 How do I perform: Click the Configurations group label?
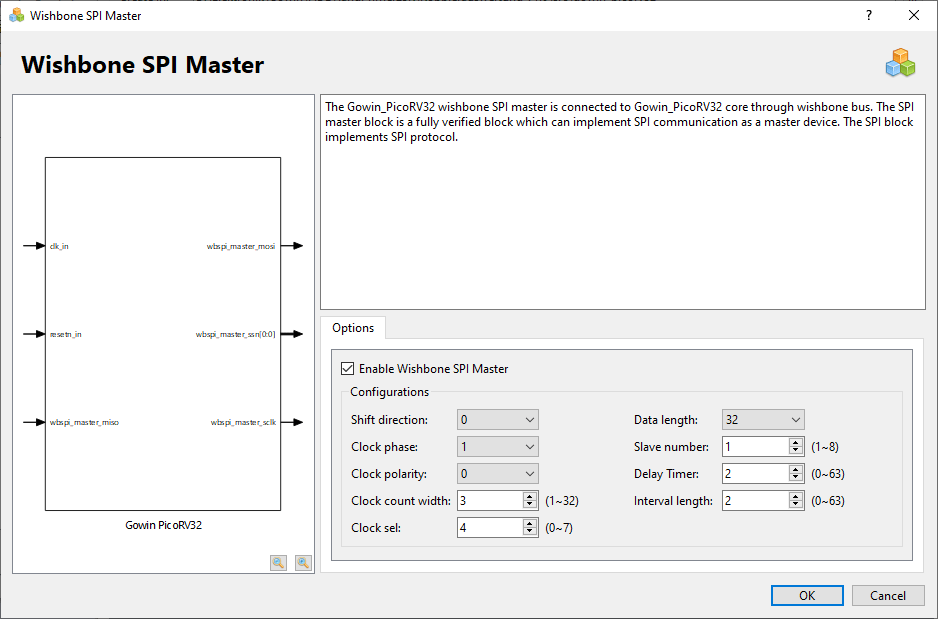point(389,392)
